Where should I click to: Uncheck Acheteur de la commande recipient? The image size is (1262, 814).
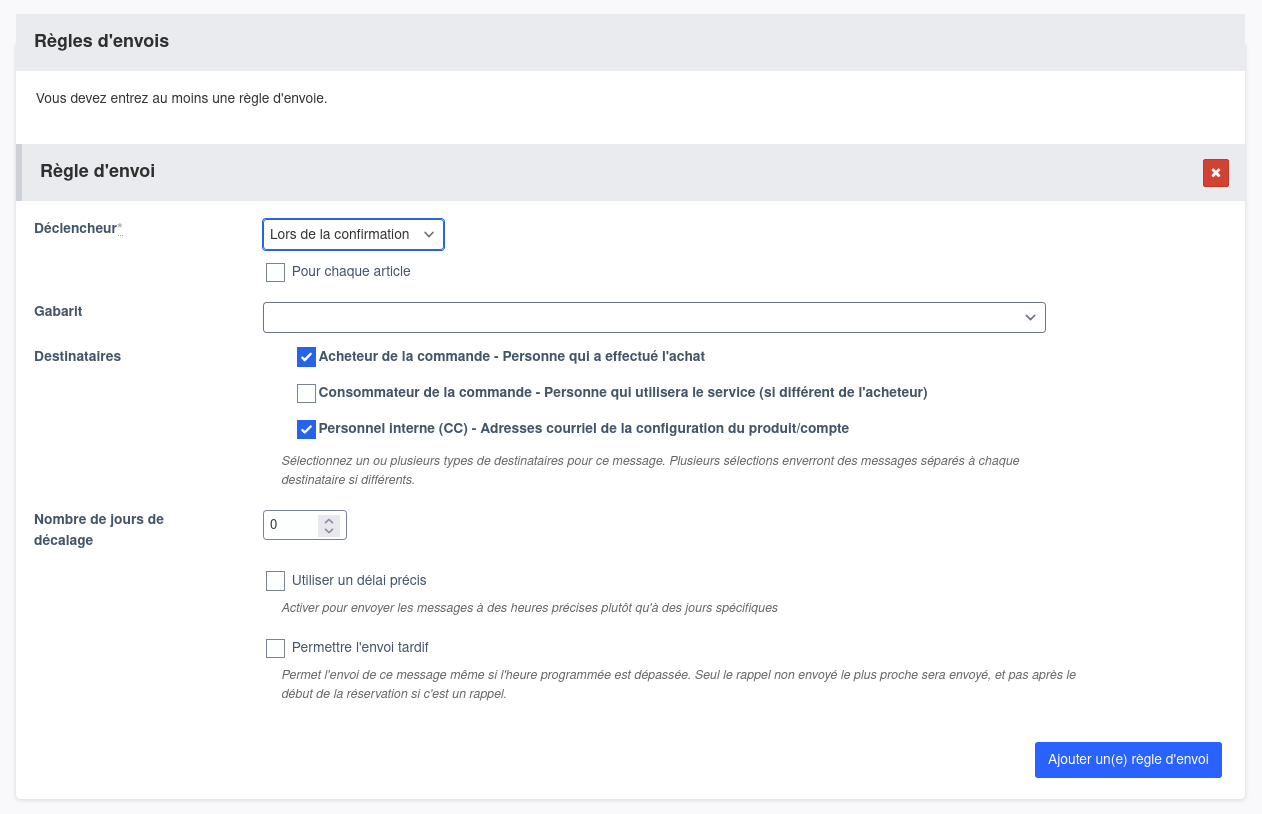(306, 357)
